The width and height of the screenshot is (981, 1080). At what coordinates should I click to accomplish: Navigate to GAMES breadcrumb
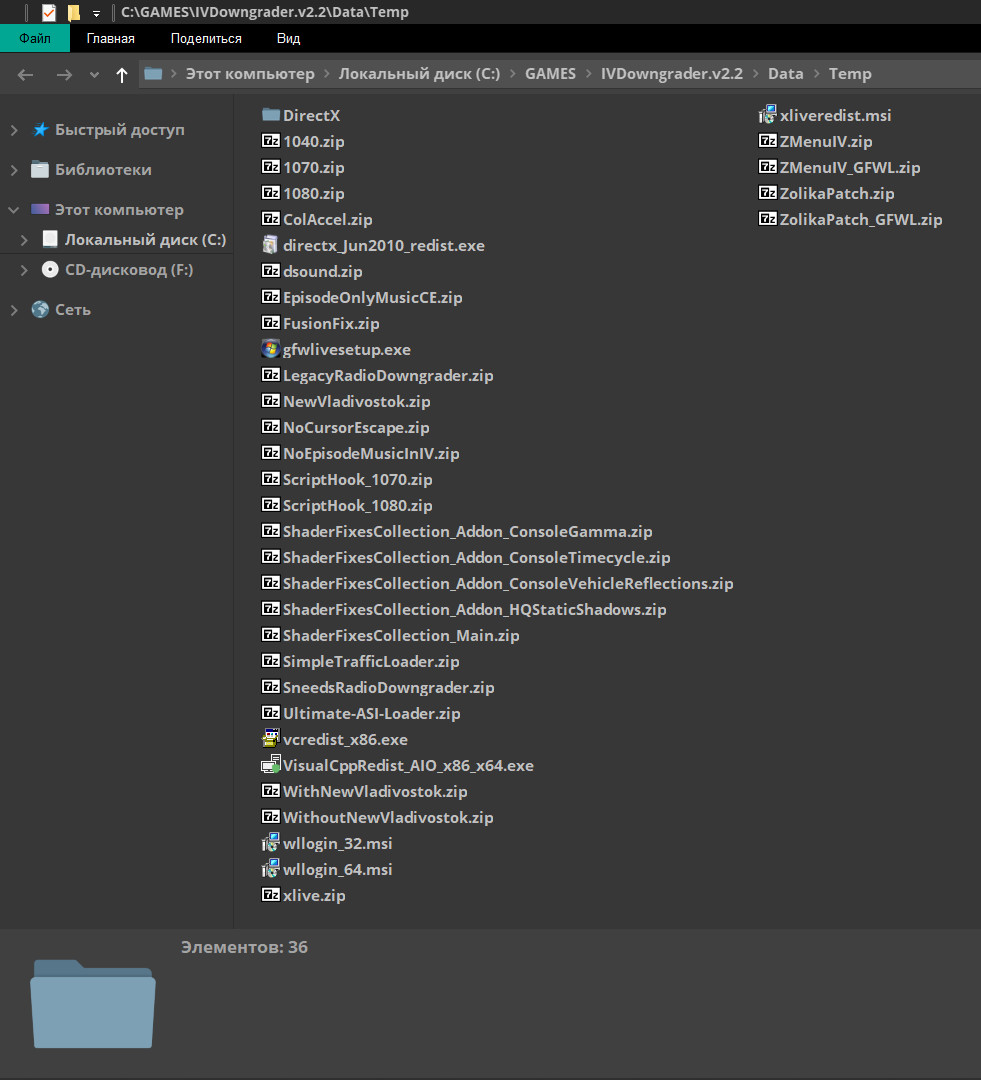click(x=550, y=74)
